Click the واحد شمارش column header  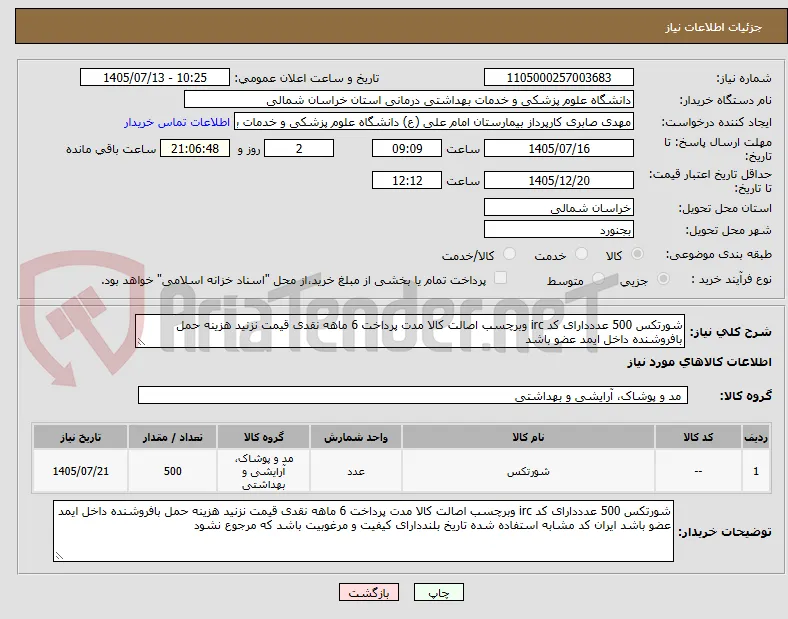356,437
